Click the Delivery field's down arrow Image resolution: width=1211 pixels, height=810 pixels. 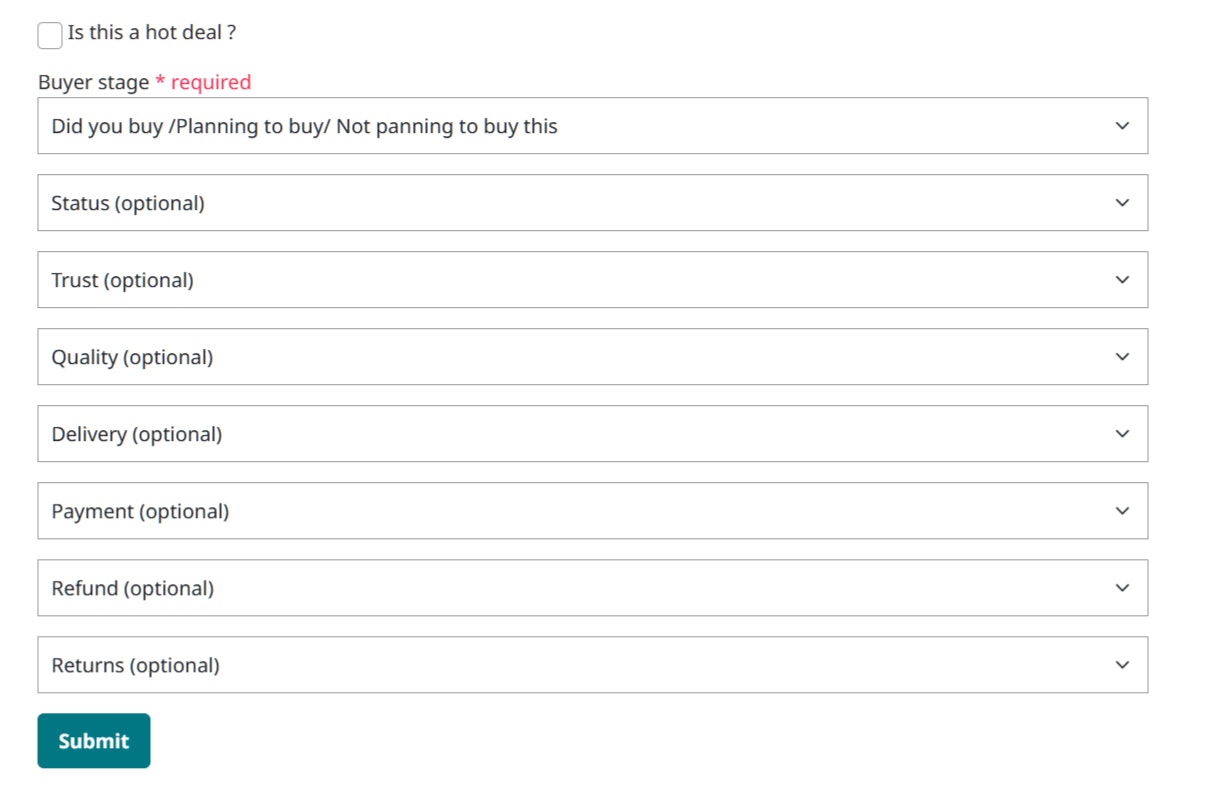click(x=1122, y=434)
